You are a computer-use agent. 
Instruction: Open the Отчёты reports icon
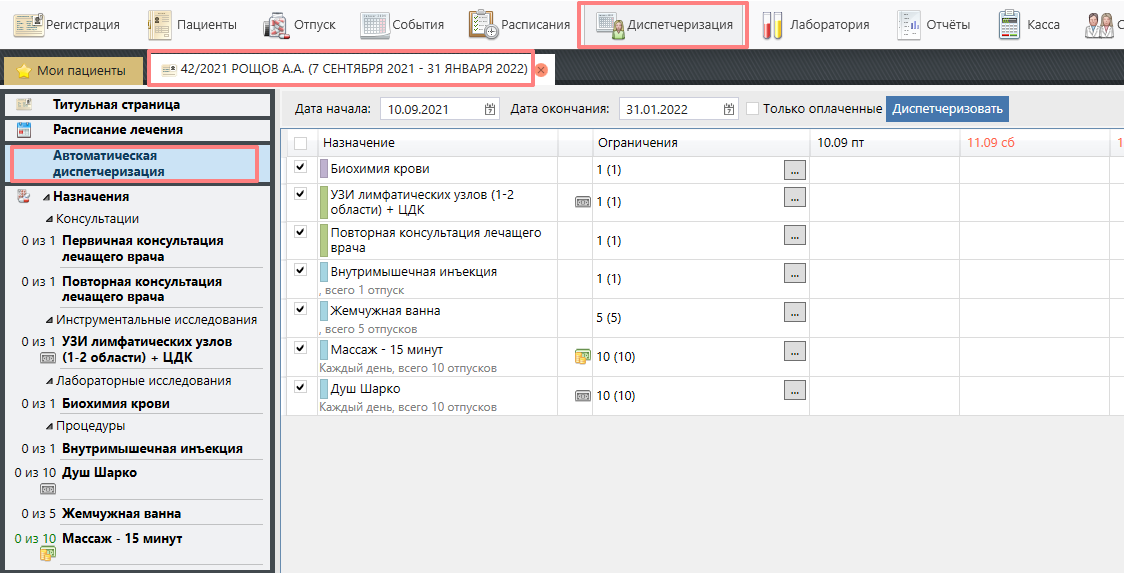(x=908, y=25)
